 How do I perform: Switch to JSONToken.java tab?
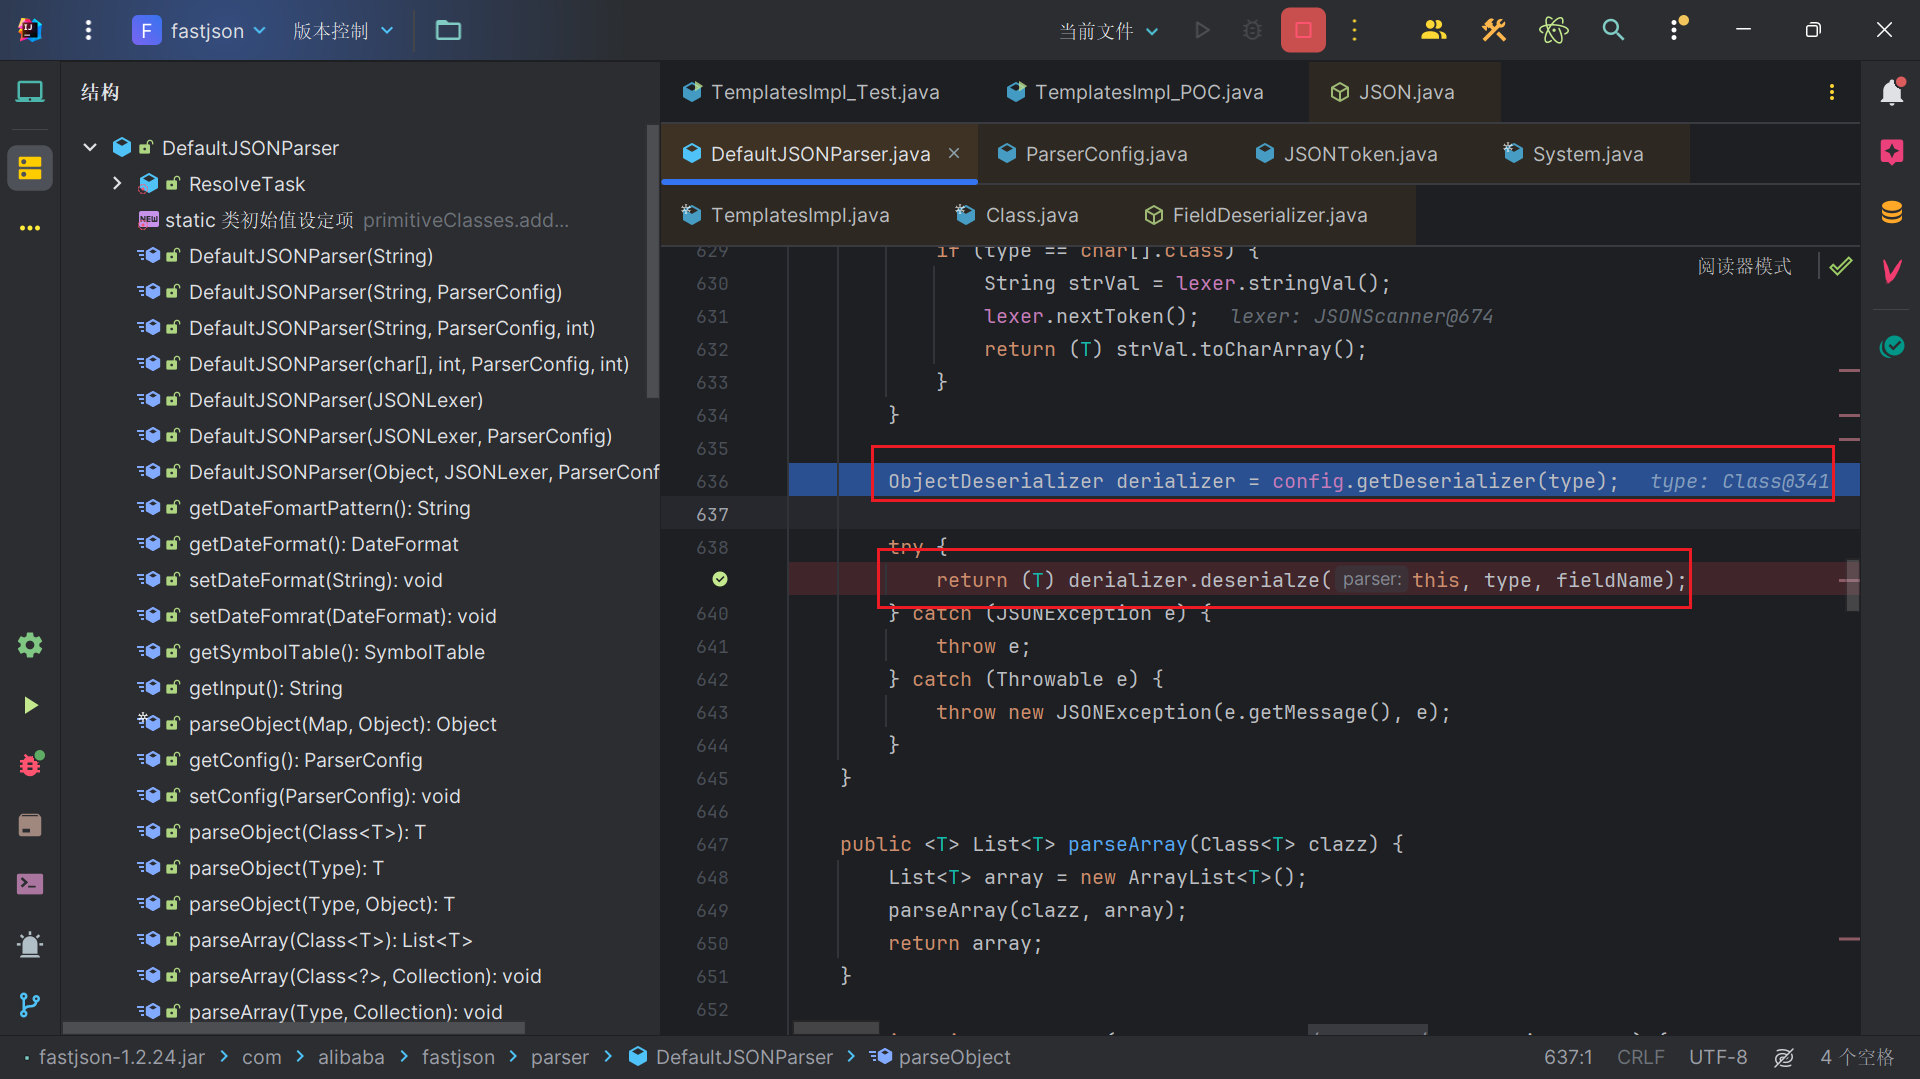1347,154
